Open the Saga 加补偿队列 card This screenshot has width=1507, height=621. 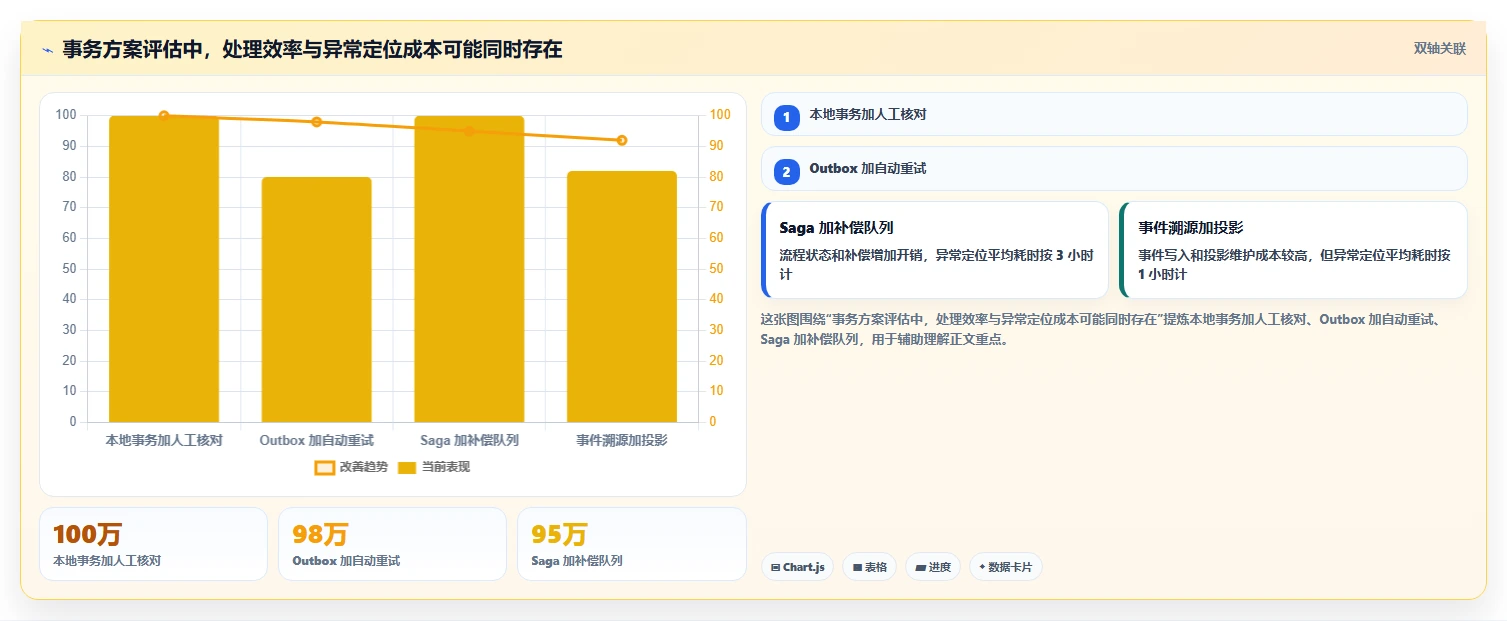pyautogui.click(x=935, y=250)
